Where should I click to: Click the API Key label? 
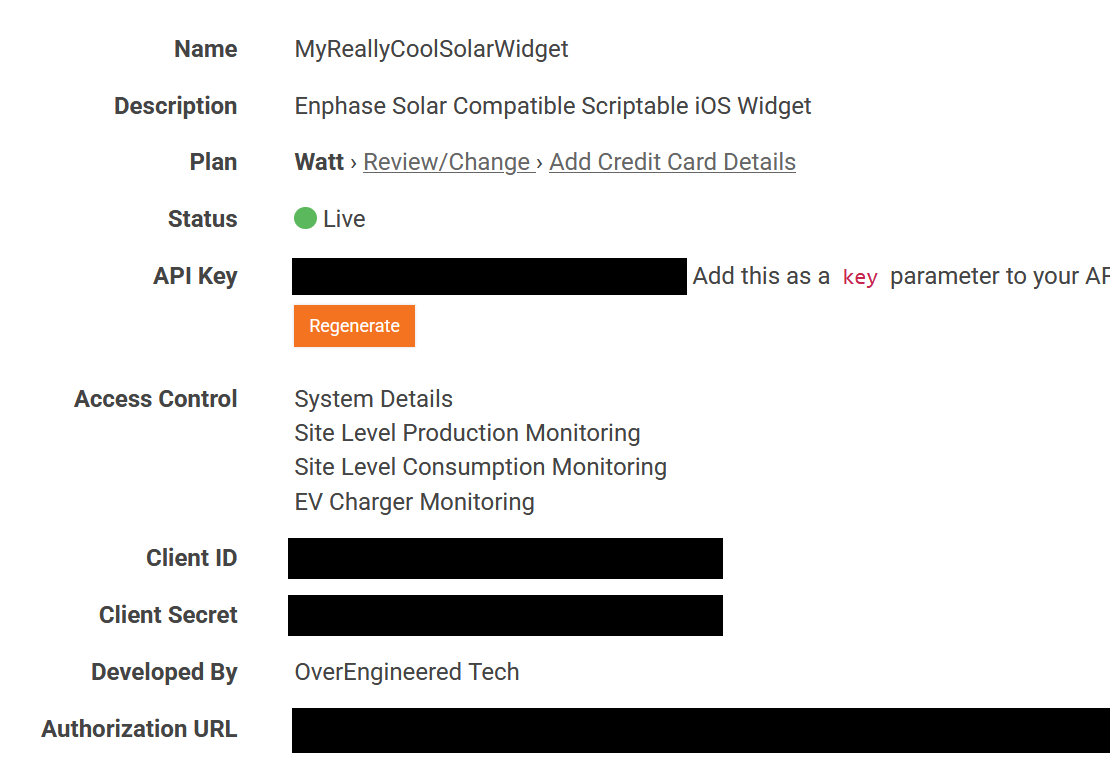(x=195, y=276)
